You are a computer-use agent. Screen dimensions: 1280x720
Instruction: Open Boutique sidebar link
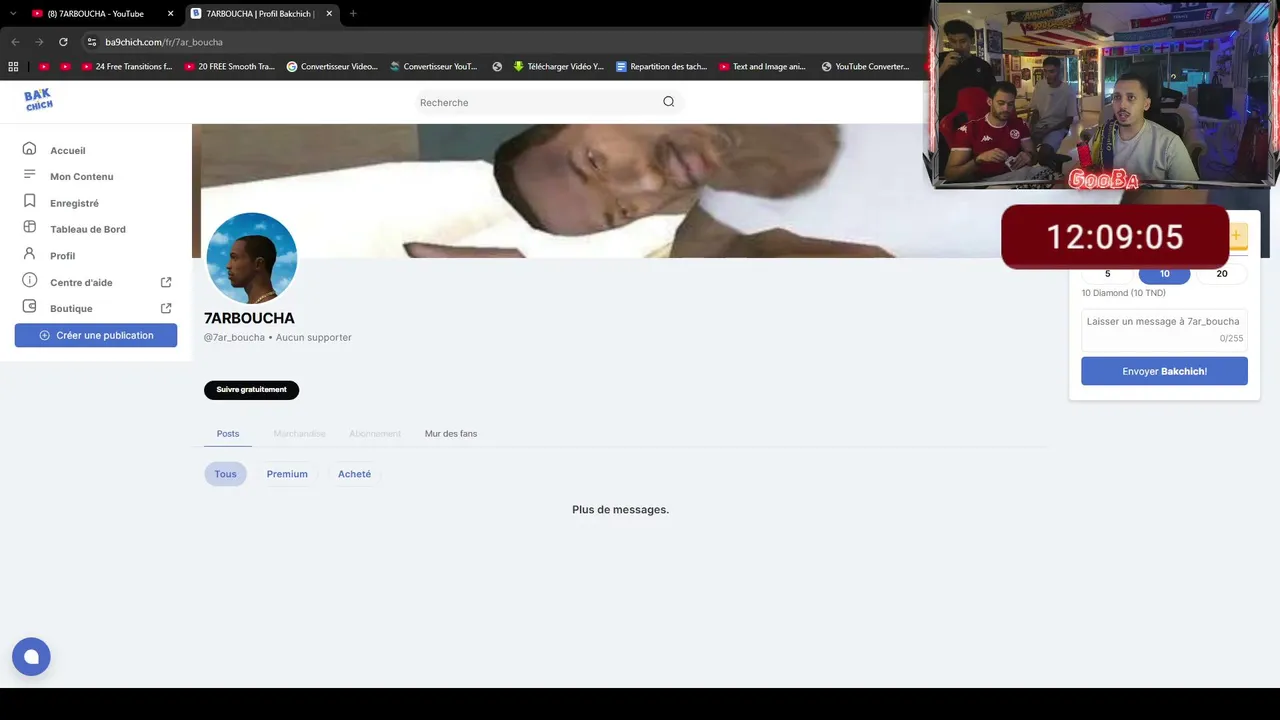coord(71,308)
